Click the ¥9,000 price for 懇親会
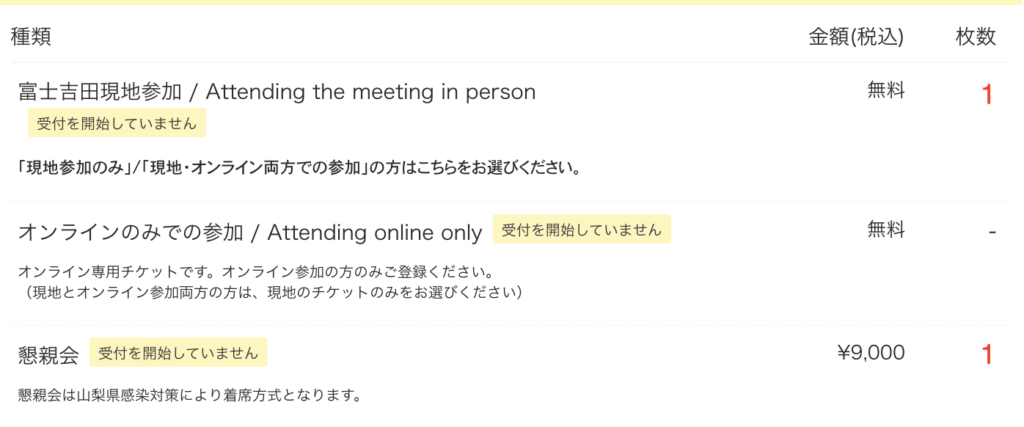1024x427 pixels. [x=871, y=353]
